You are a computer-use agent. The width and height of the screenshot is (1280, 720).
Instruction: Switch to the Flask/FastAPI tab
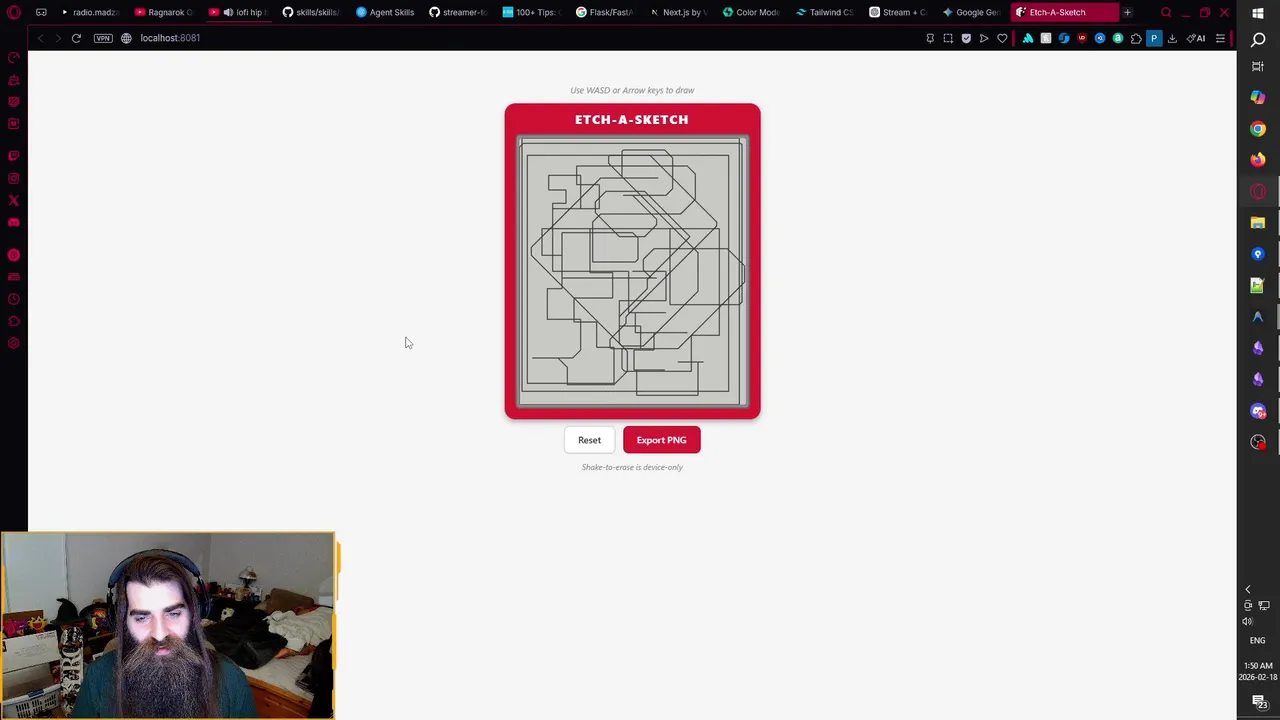[x=606, y=12]
